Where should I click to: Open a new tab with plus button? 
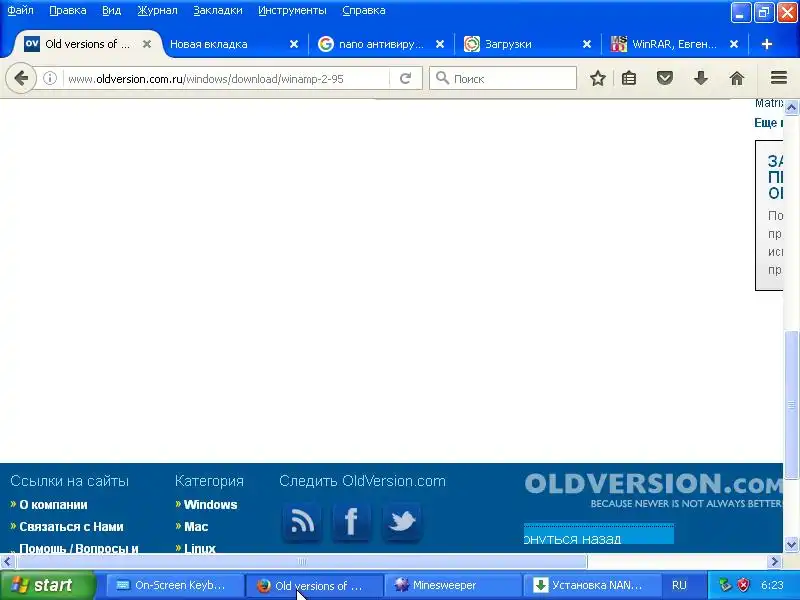tap(766, 44)
